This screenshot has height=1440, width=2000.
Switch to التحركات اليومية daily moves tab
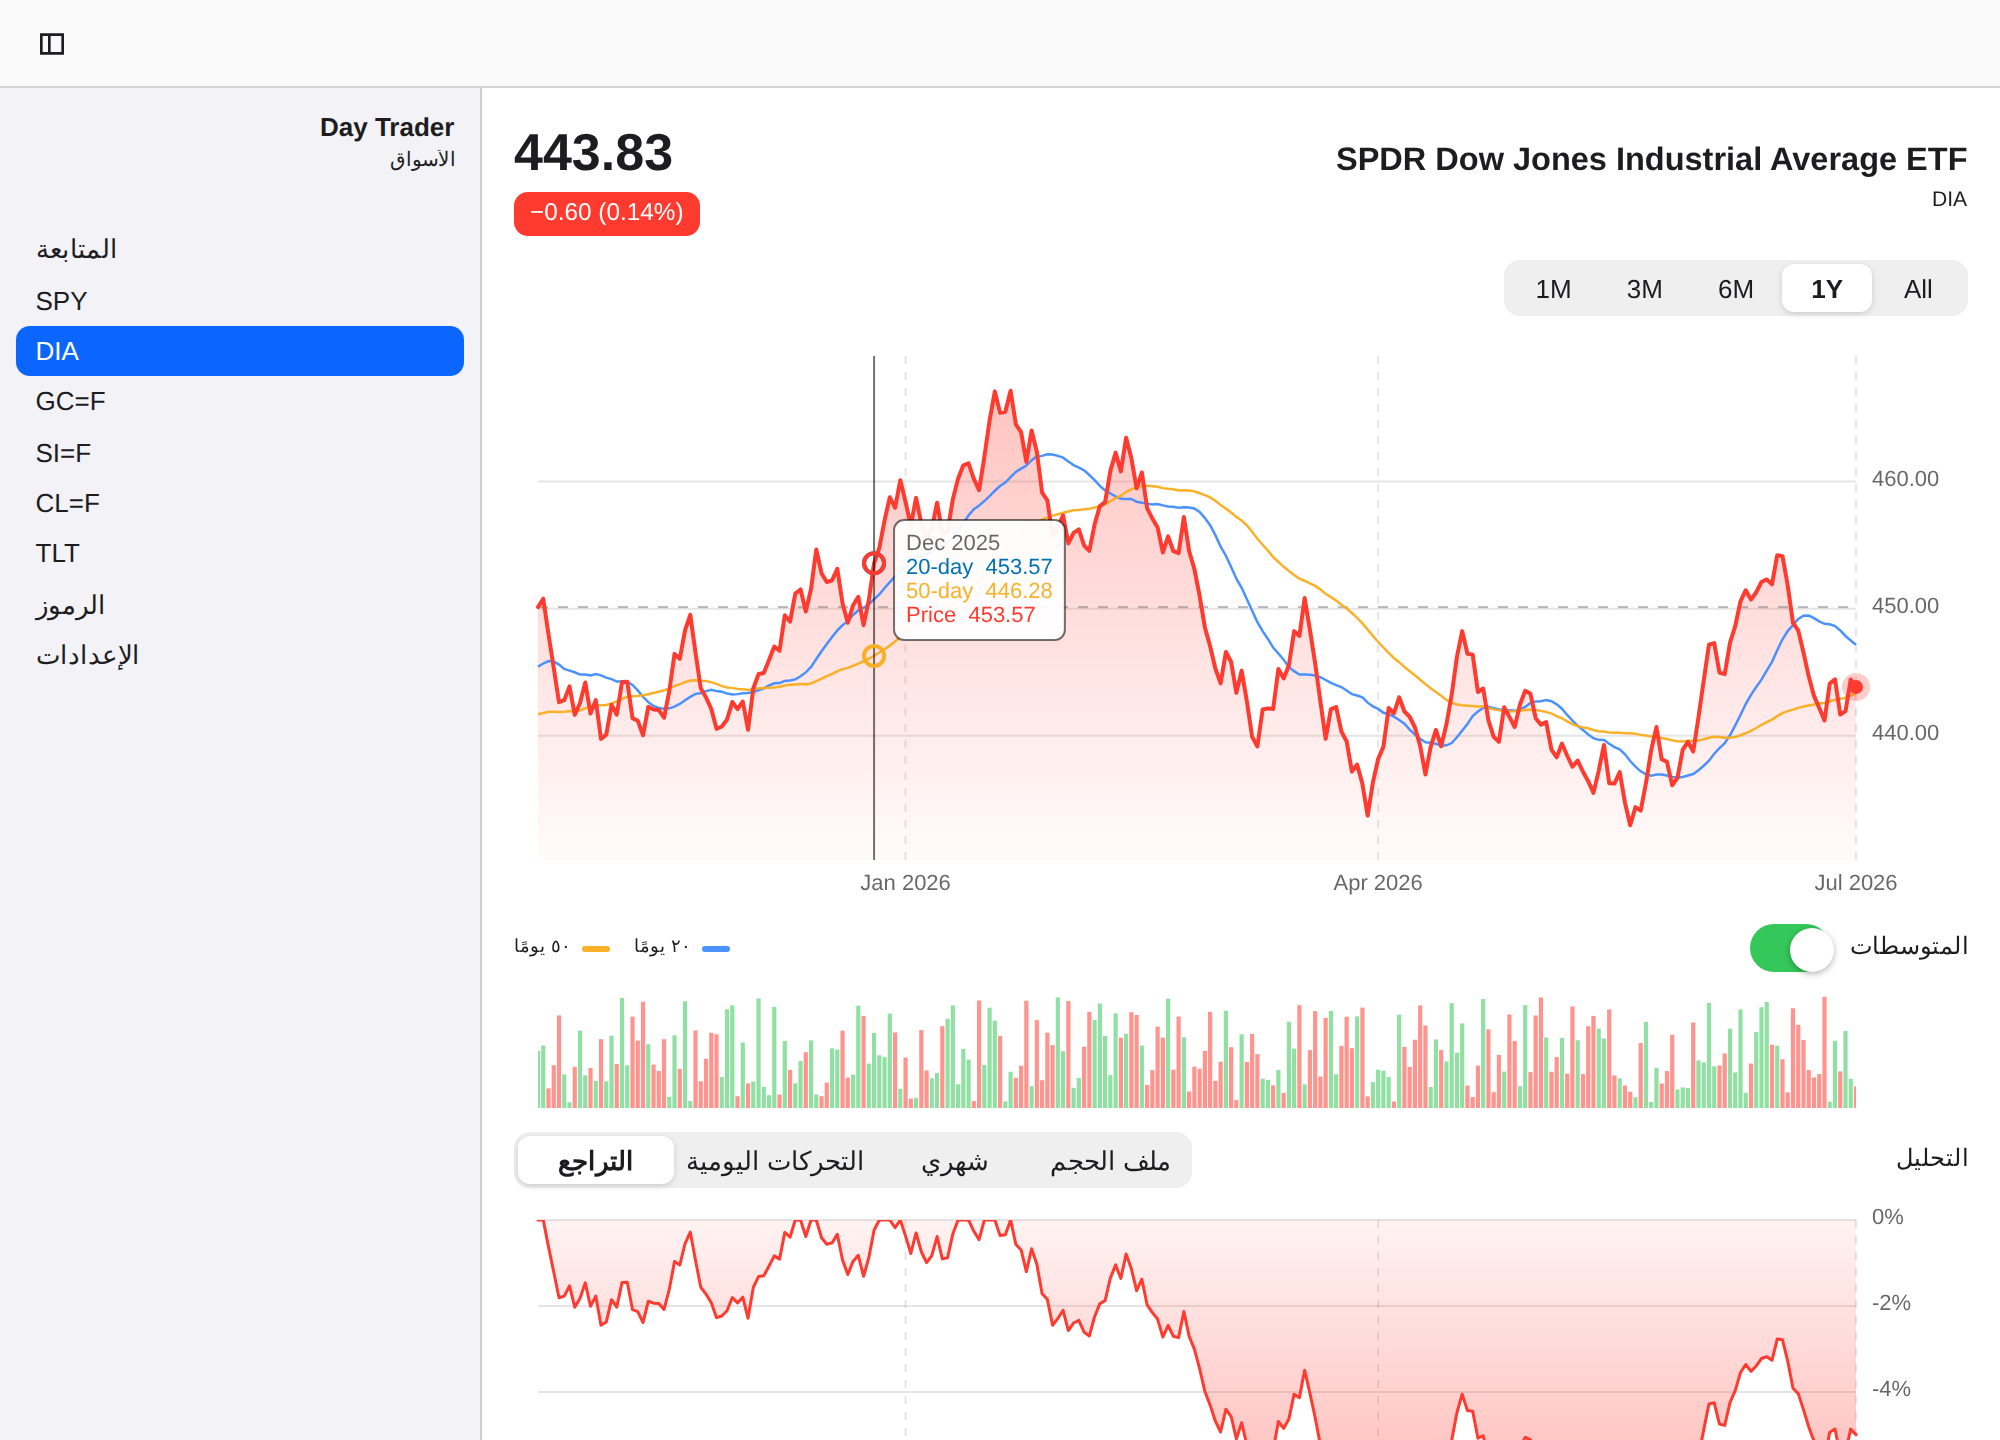coord(775,1161)
